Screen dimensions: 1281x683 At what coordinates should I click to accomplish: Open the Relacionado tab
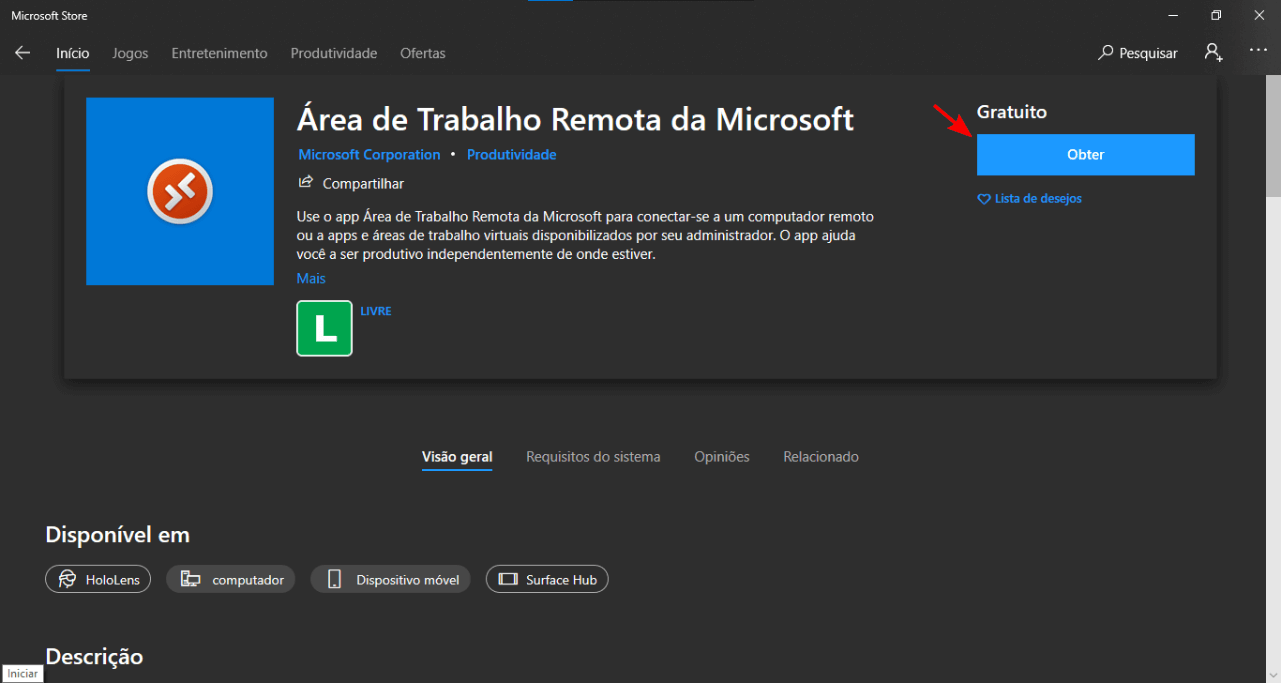pos(821,457)
